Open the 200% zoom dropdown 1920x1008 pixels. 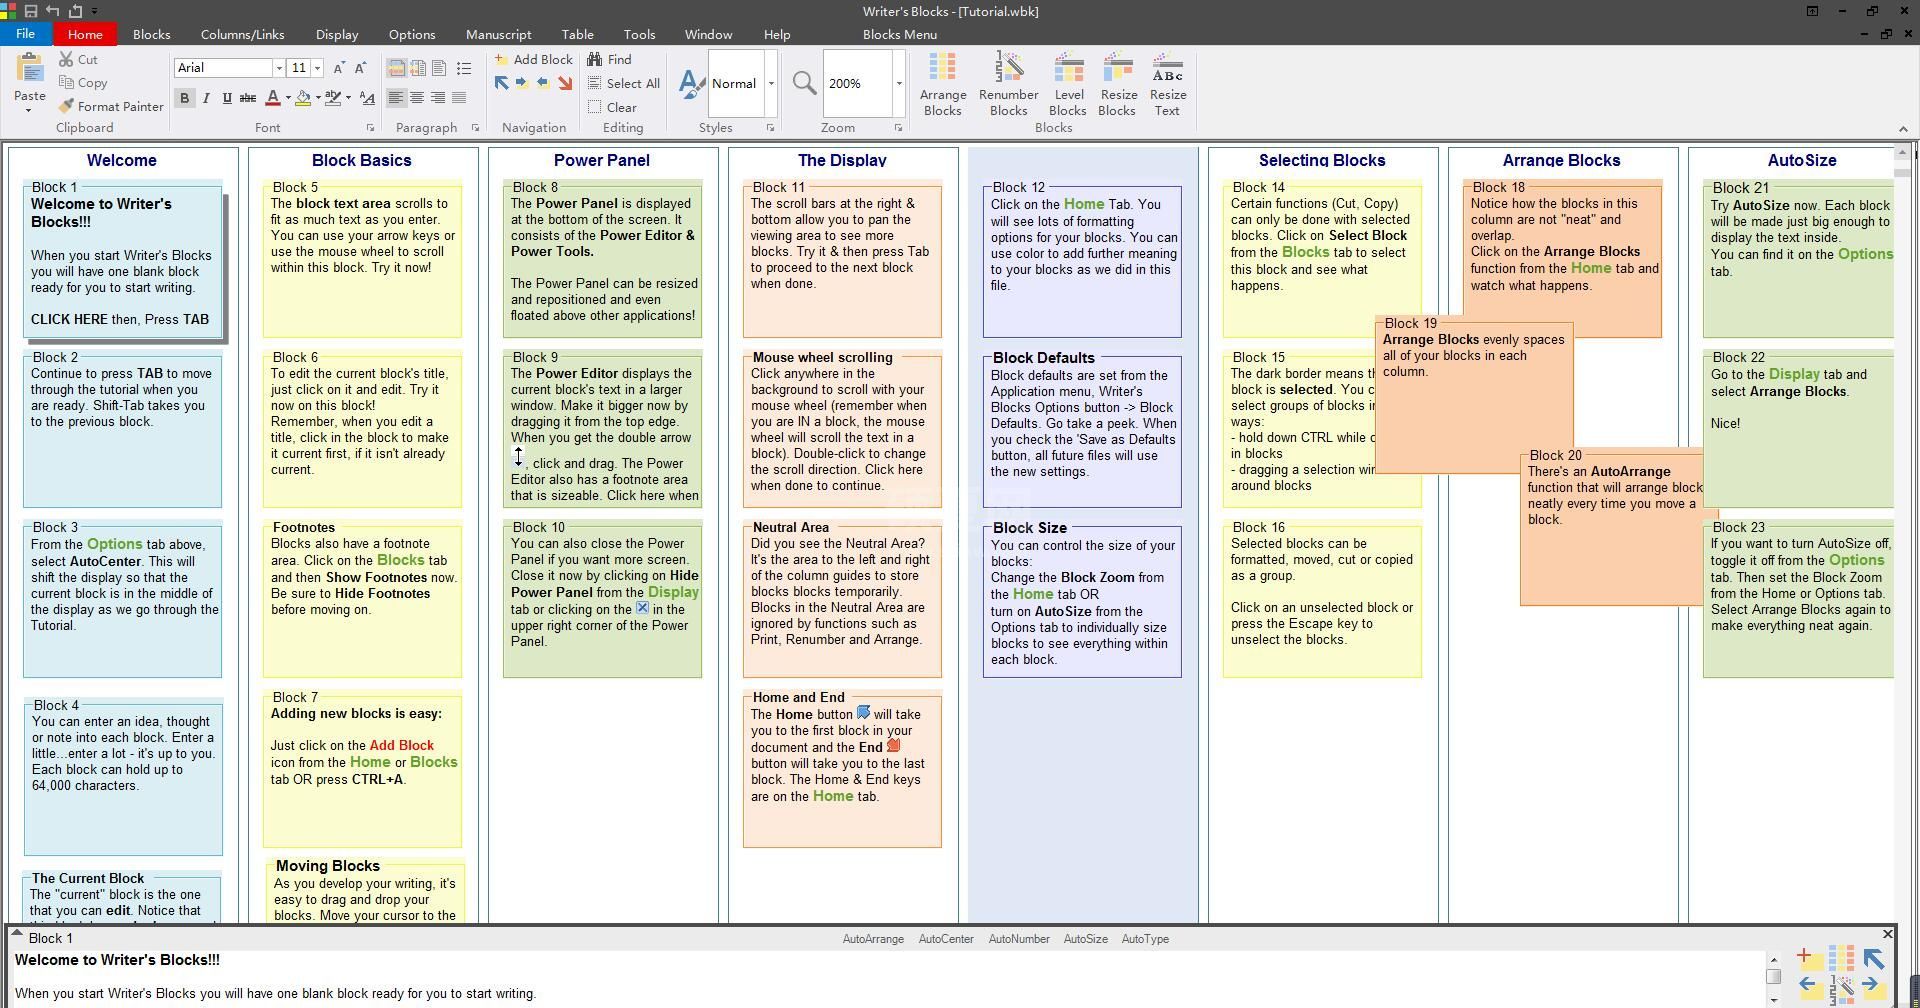tap(899, 83)
